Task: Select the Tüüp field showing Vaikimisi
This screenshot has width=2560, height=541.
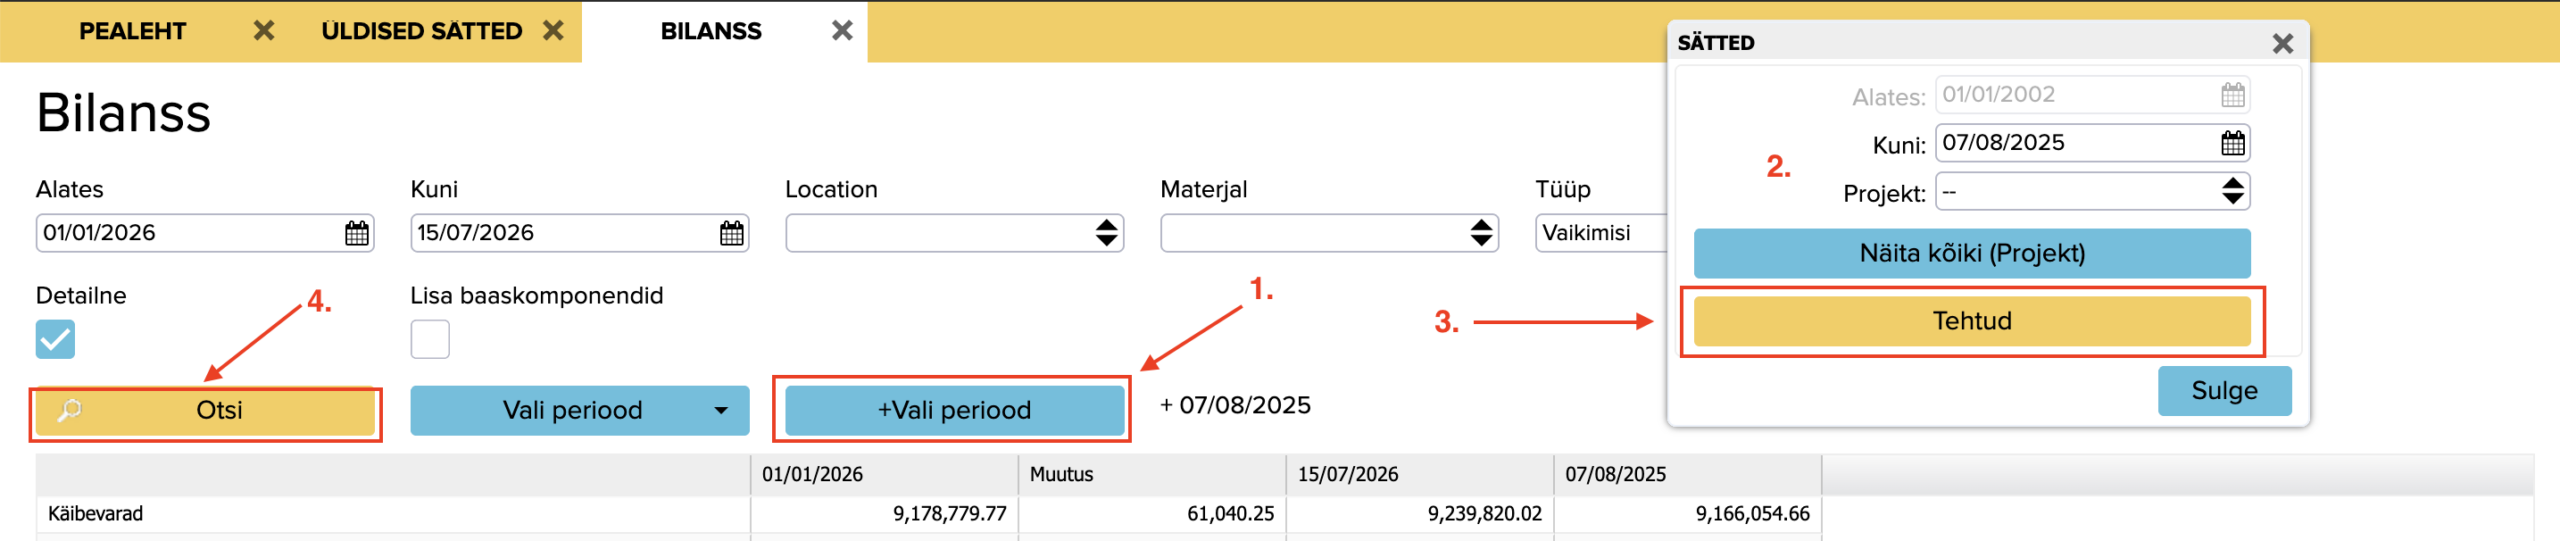Action: click(x=1601, y=233)
